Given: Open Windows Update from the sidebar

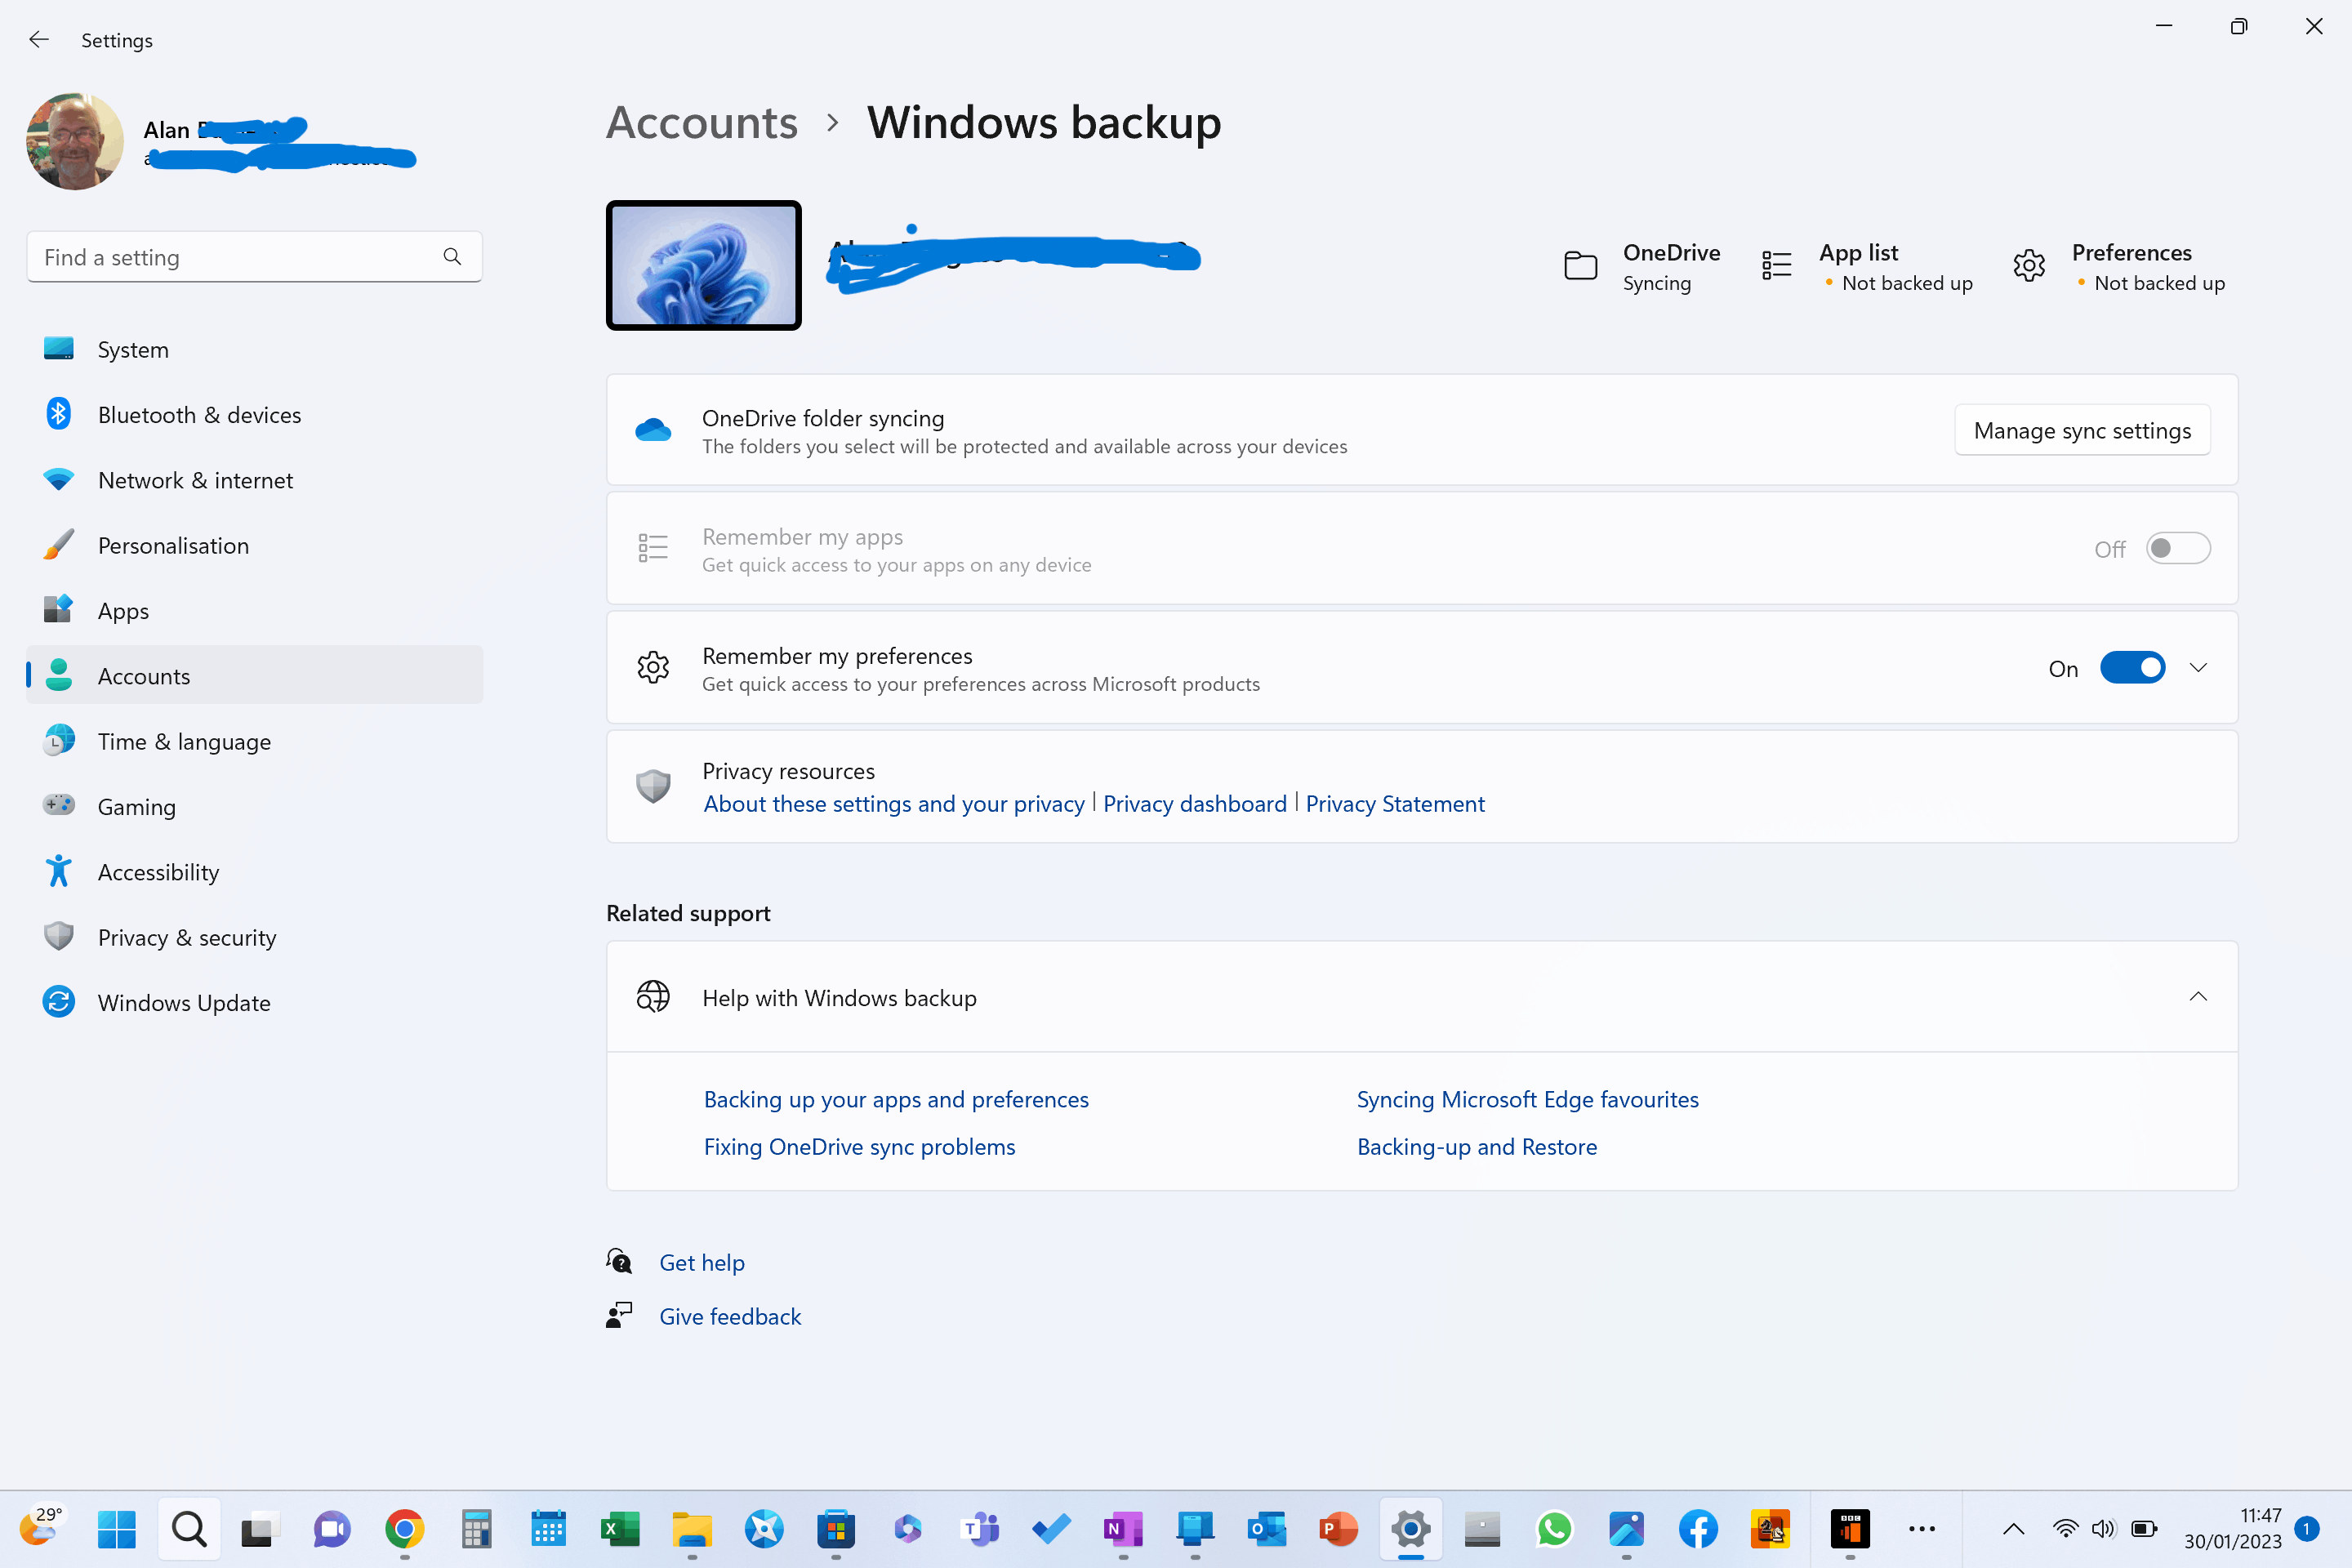Looking at the screenshot, I should (x=184, y=1002).
